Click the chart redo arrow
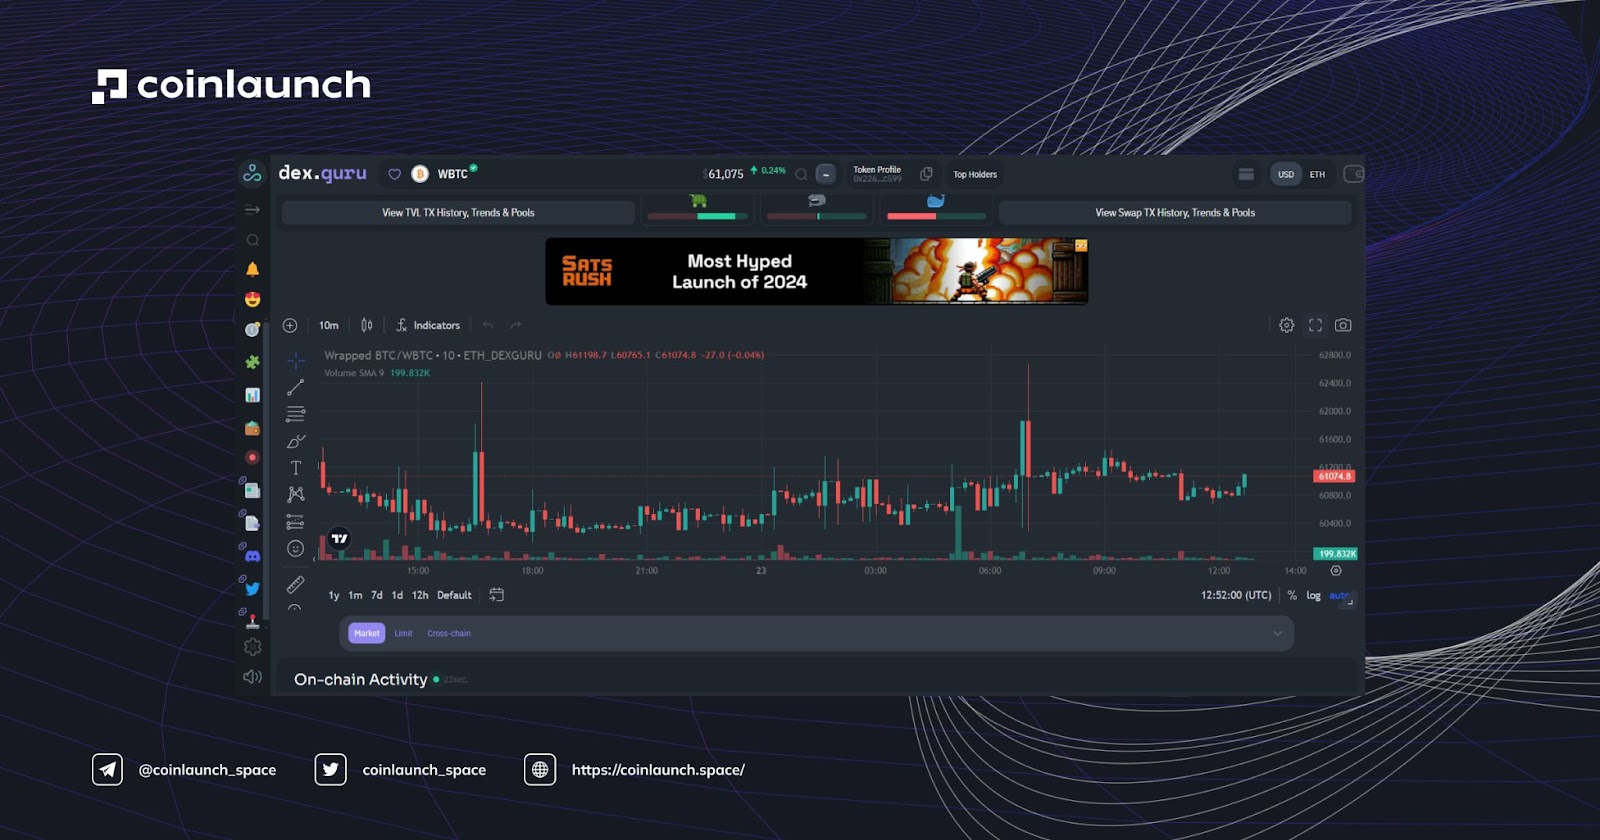1600x840 pixels. coord(516,325)
